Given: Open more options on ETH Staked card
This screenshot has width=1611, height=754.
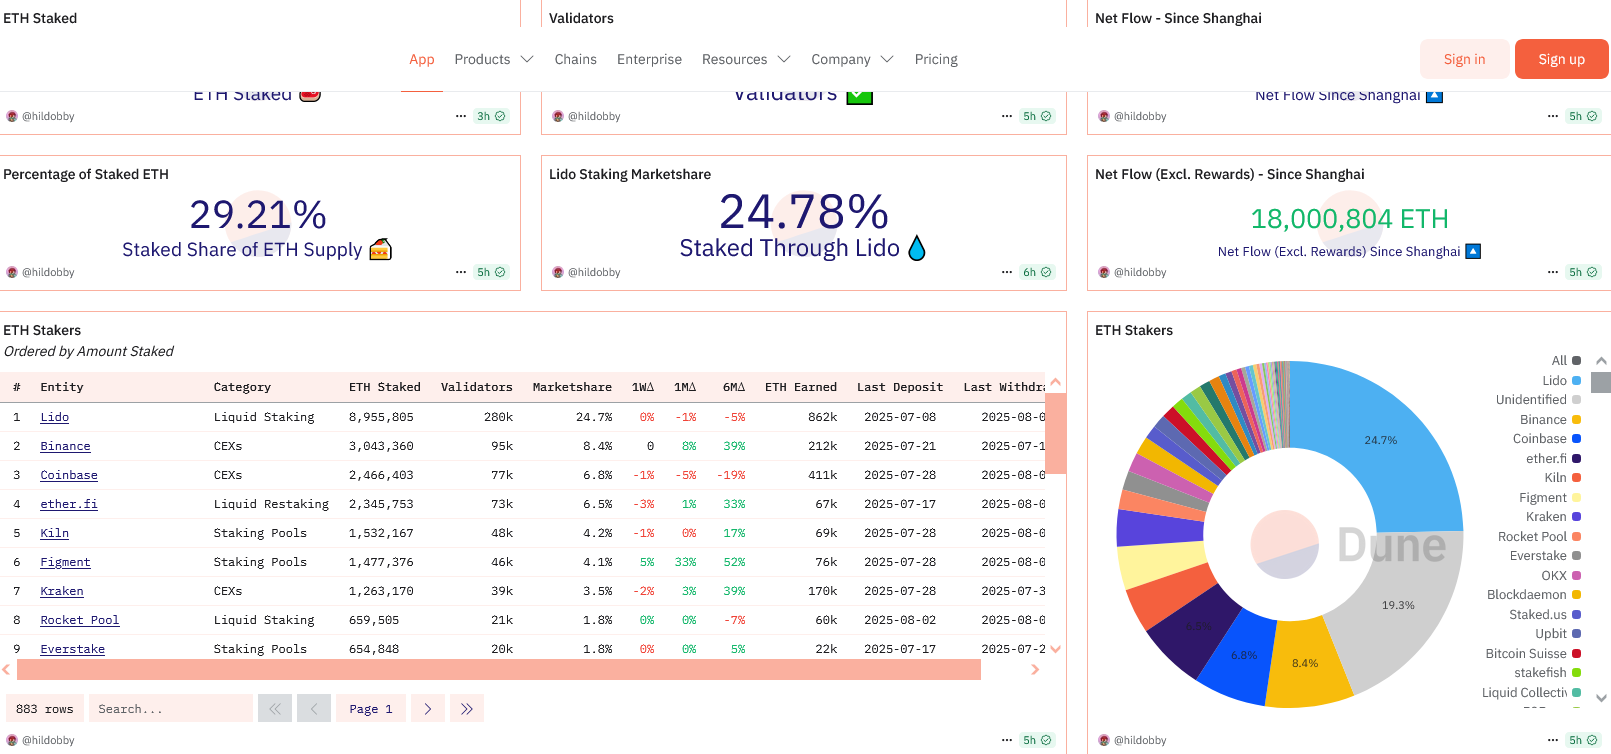Looking at the screenshot, I should [461, 116].
